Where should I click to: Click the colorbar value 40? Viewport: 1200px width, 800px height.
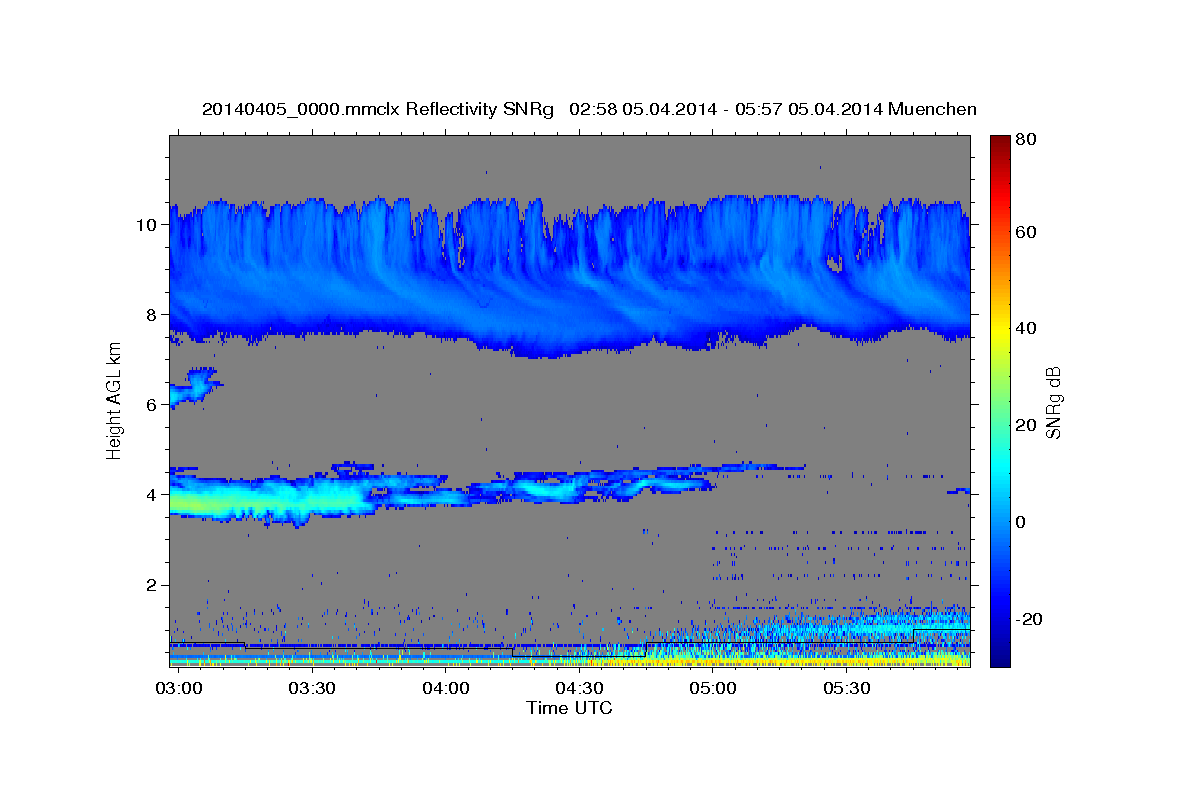[1026, 328]
